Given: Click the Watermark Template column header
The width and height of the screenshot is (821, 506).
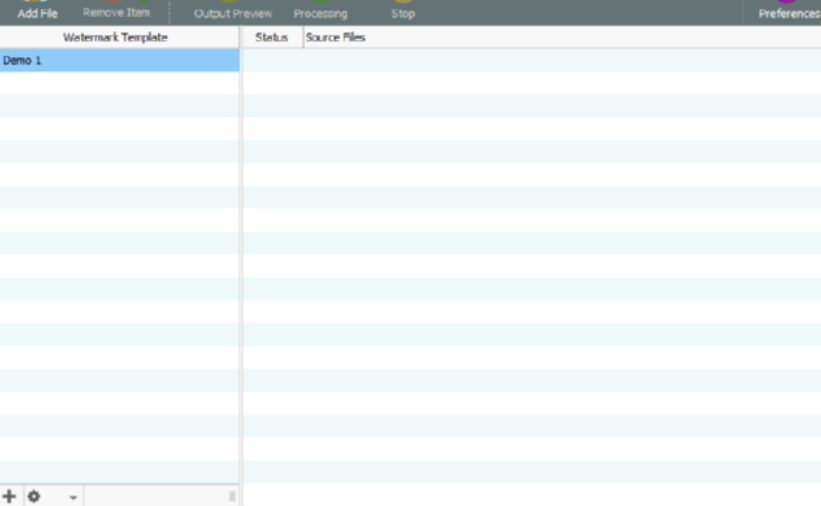Looking at the screenshot, I should (119, 37).
